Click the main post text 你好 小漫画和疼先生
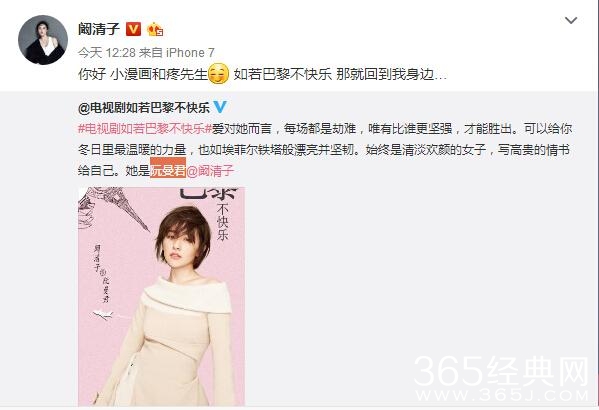This screenshot has height=410, width=599. tap(142, 74)
